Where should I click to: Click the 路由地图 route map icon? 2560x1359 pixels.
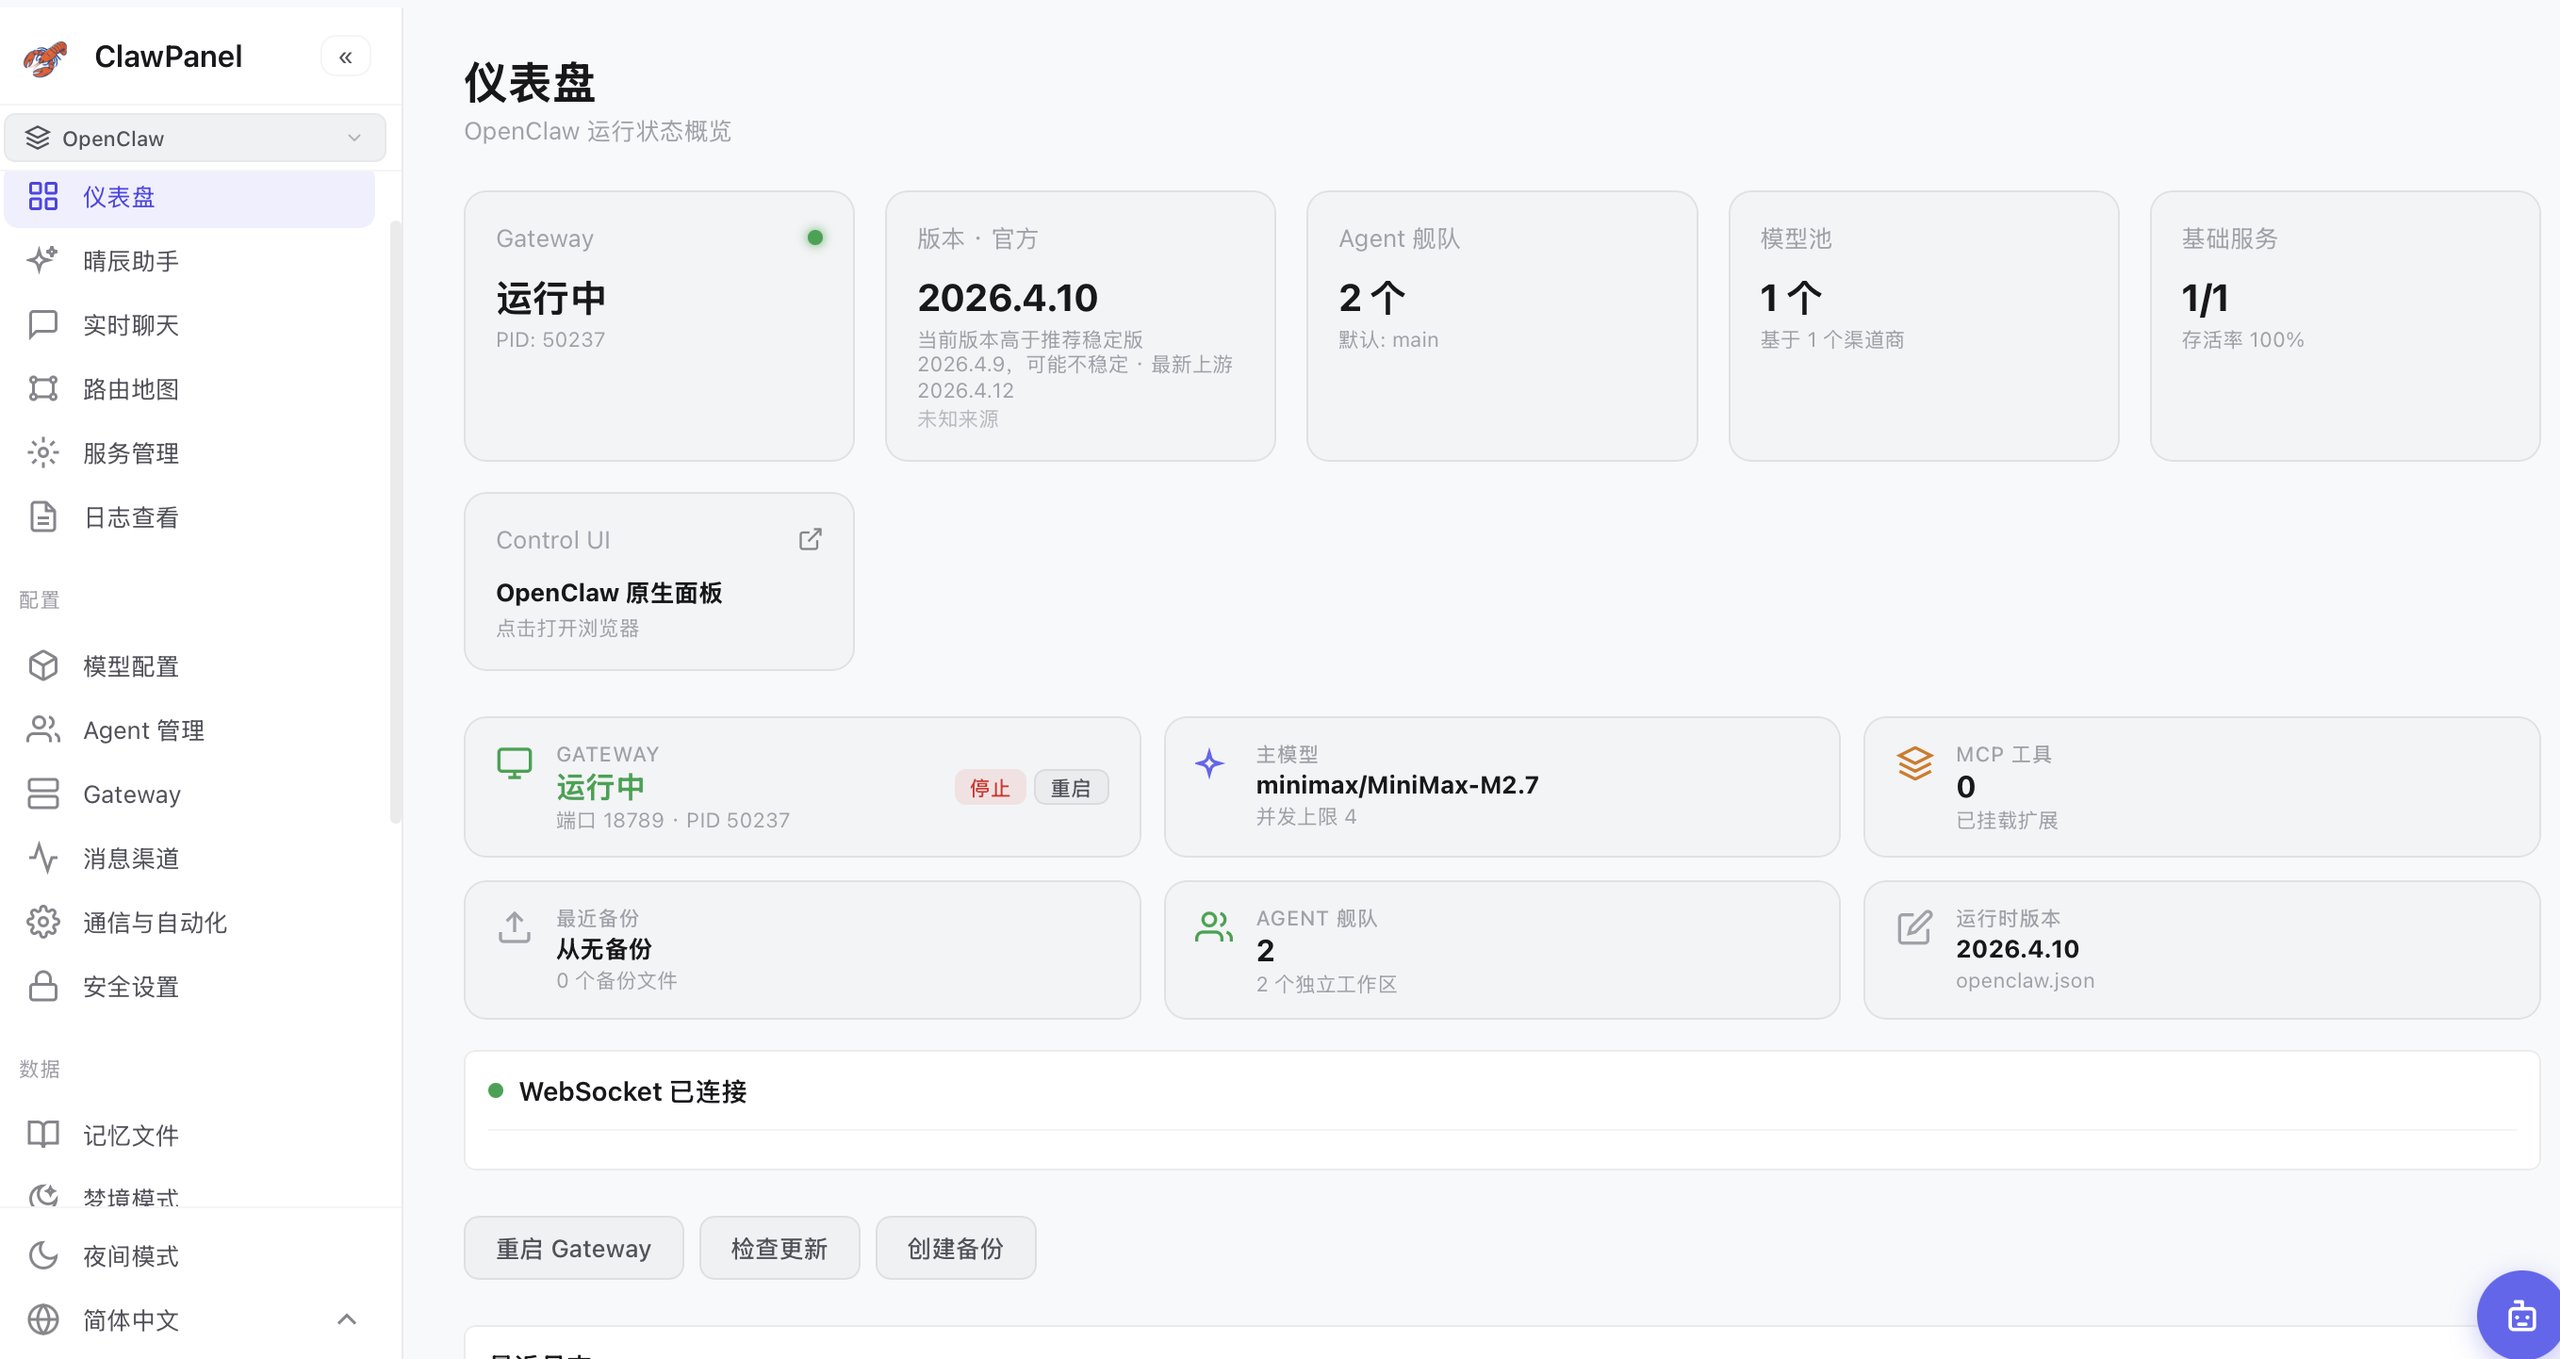pyautogui.click(x=43, y=389)
